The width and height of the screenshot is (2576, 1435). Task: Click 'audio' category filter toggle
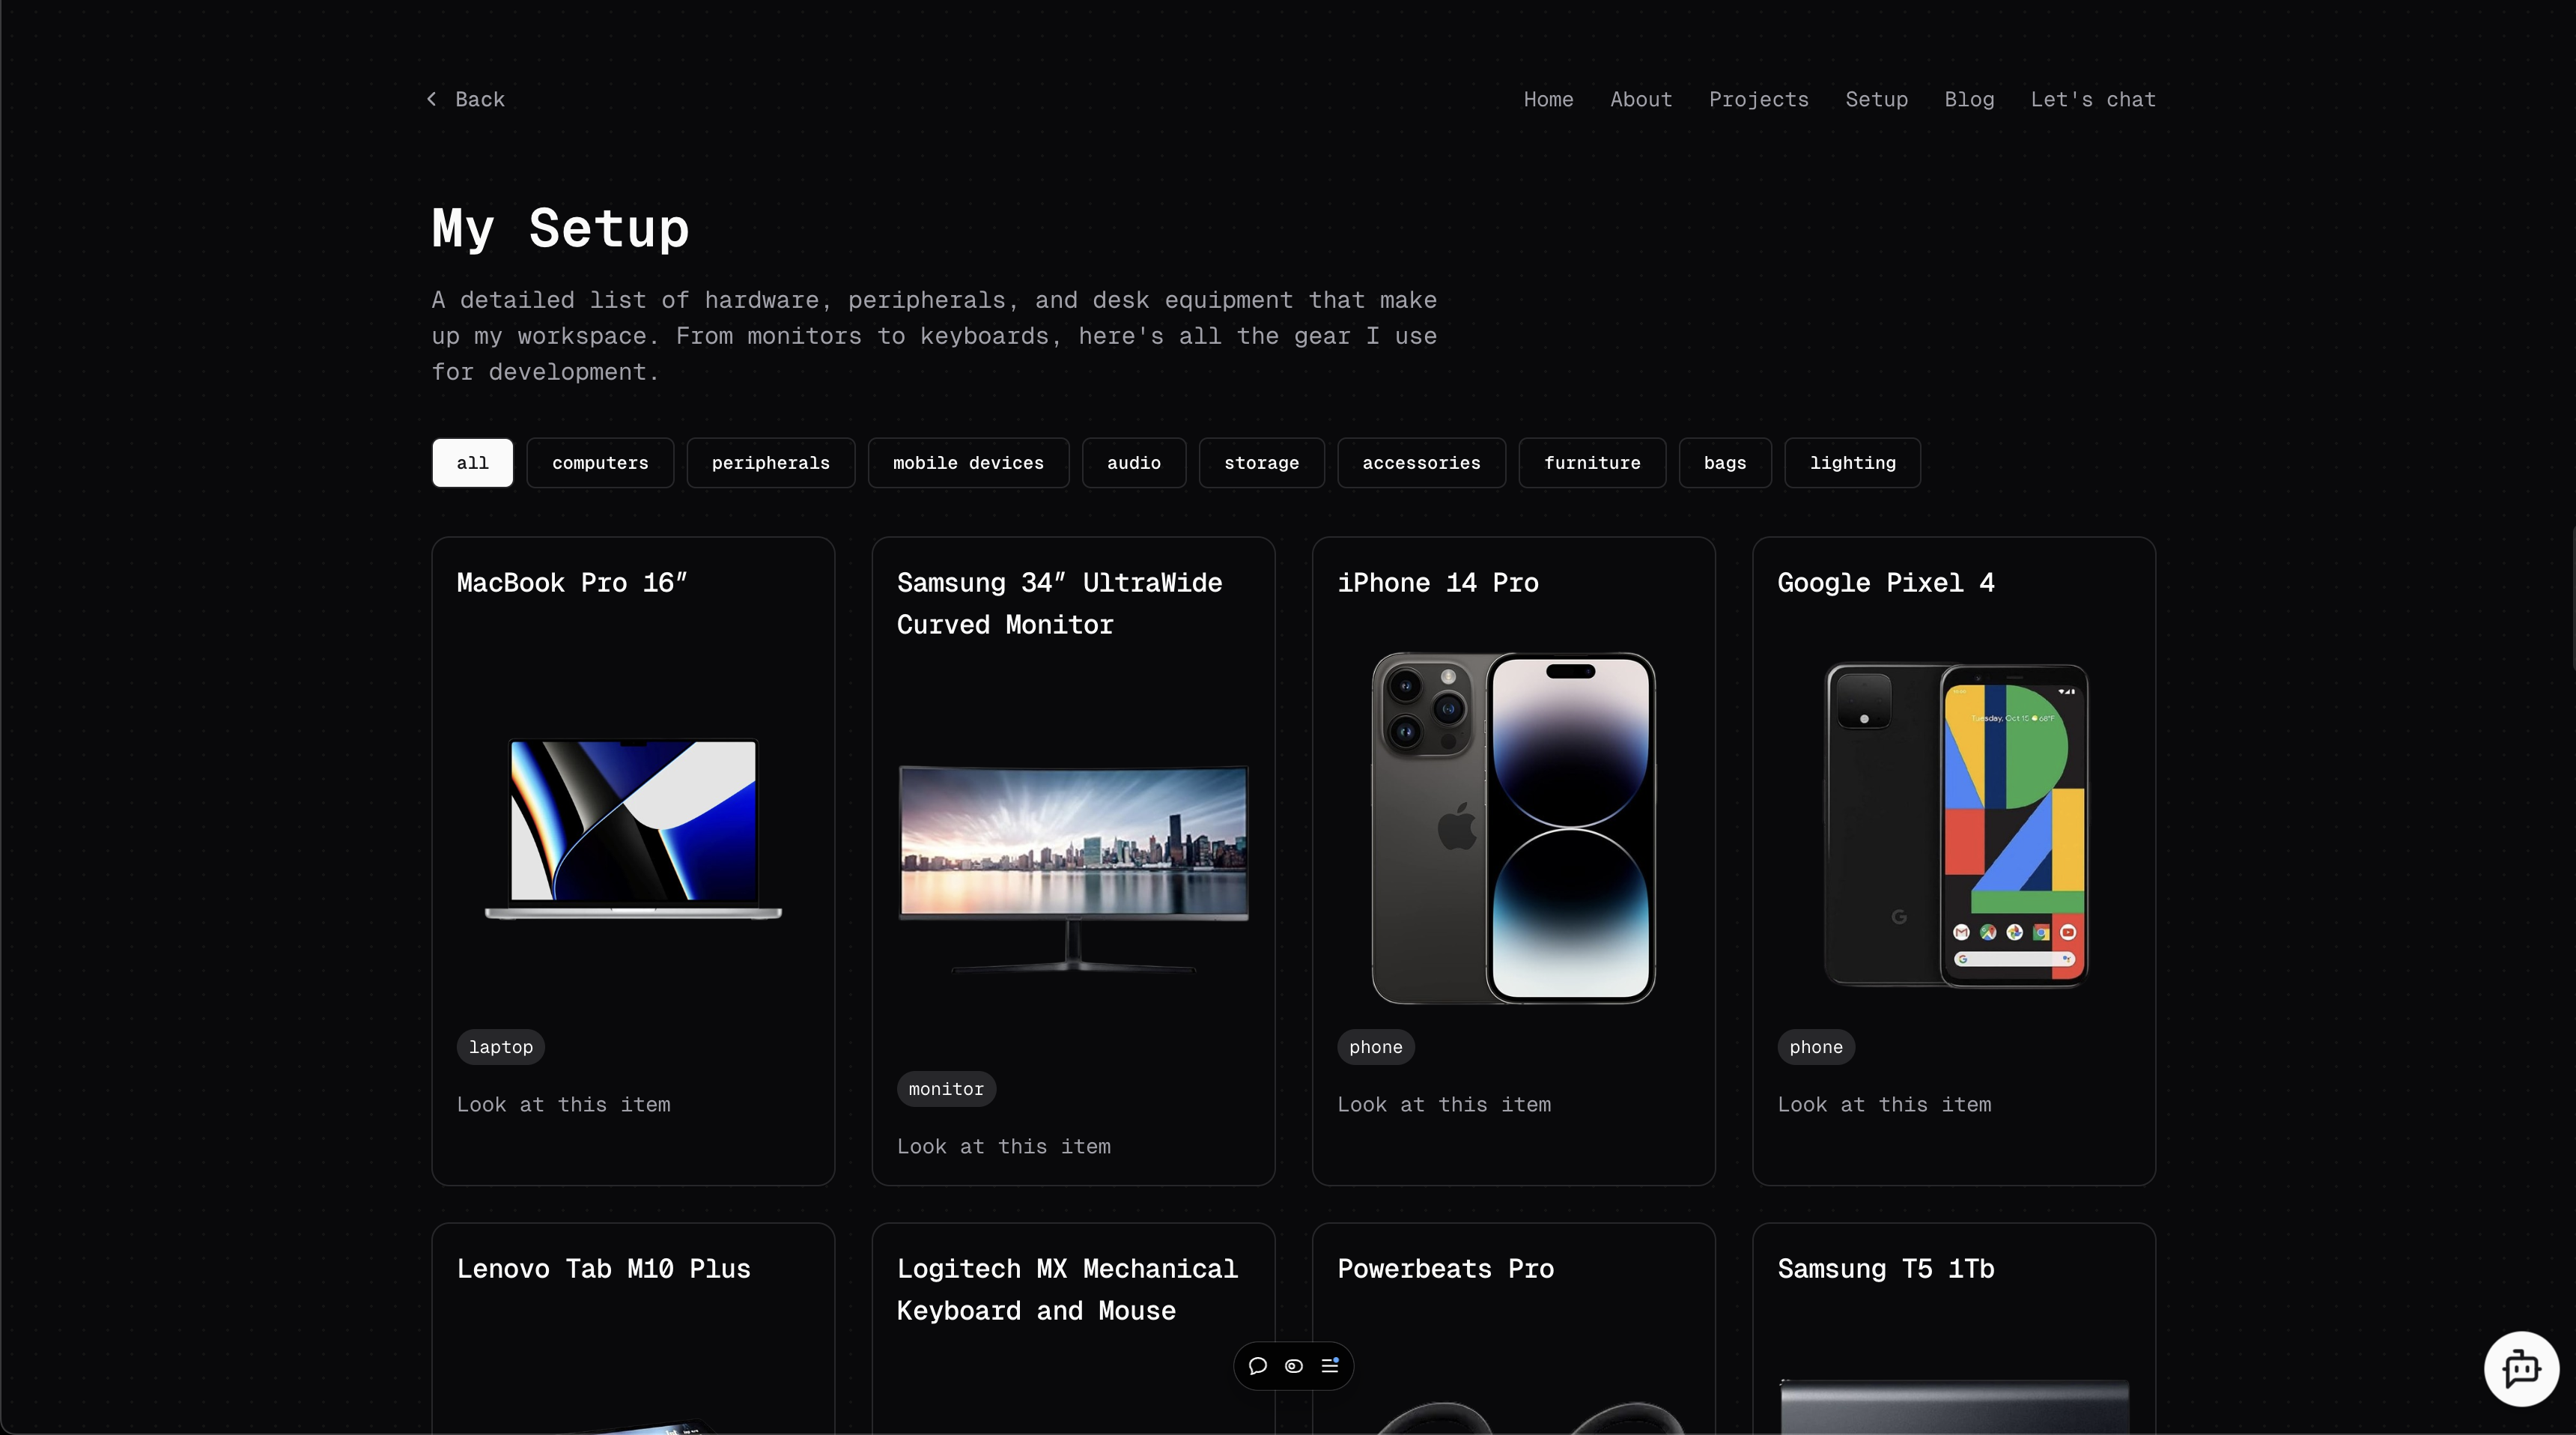[x=1132, y=461]
